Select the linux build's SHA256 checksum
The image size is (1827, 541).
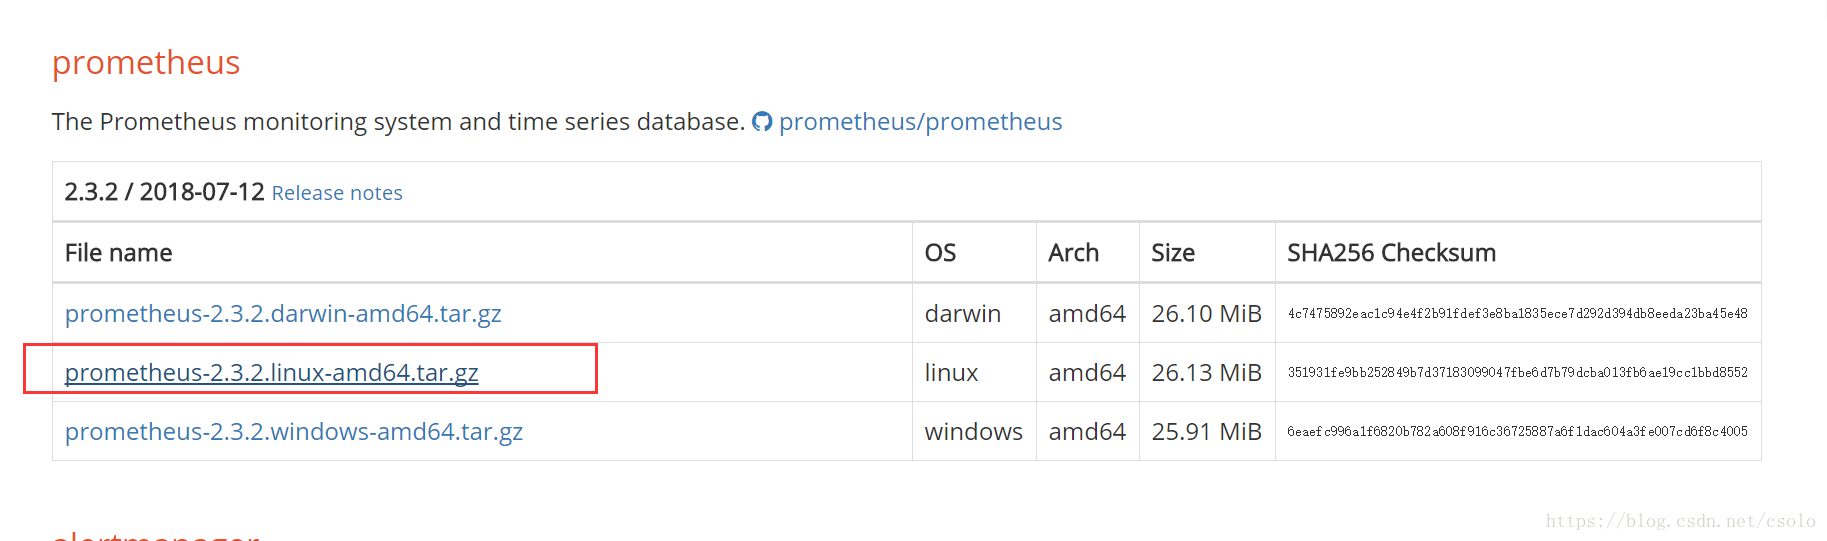click(x=1518, y=373)
